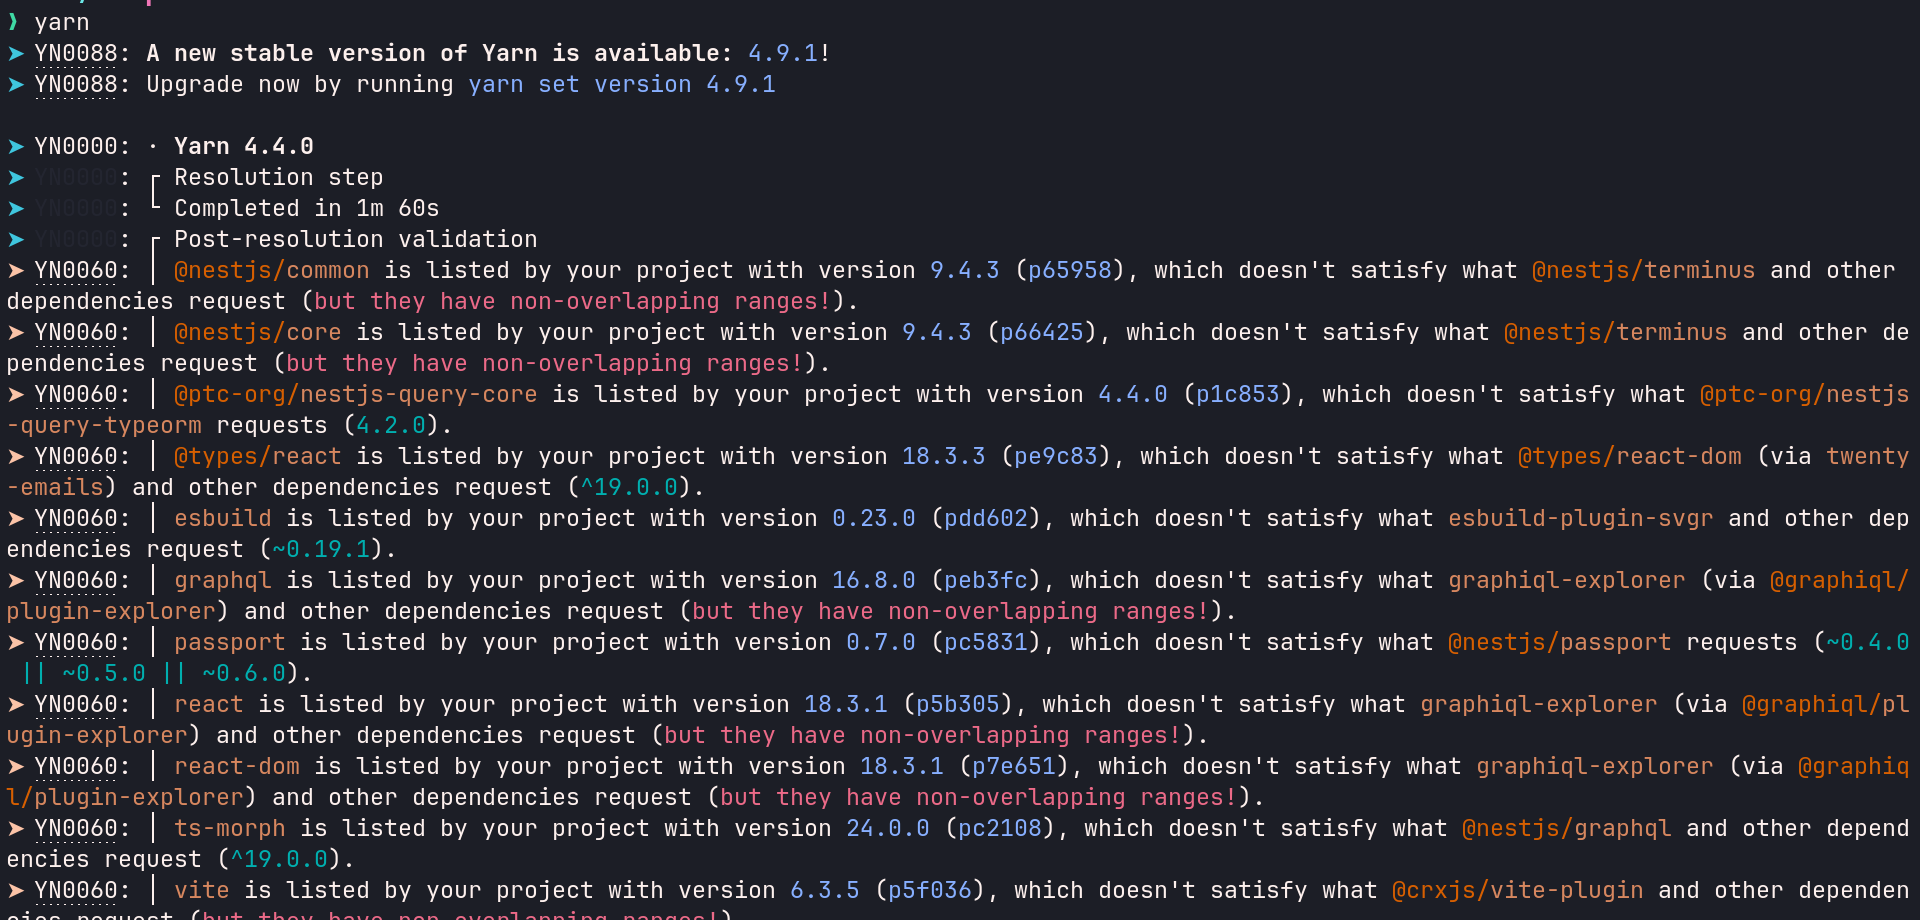Select the version number 4.9.1! in the first line
This screenshot has height=920, width=1920.
point(789,53)
